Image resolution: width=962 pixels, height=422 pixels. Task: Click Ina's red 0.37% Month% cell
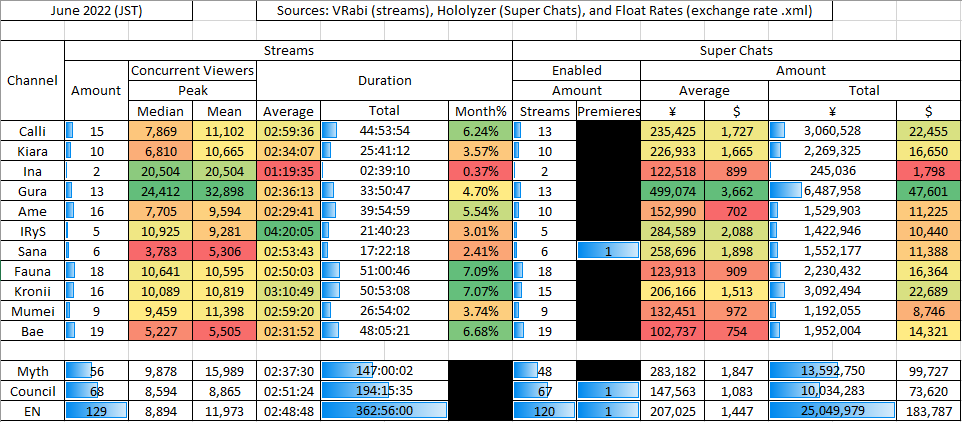pos(480,169)
